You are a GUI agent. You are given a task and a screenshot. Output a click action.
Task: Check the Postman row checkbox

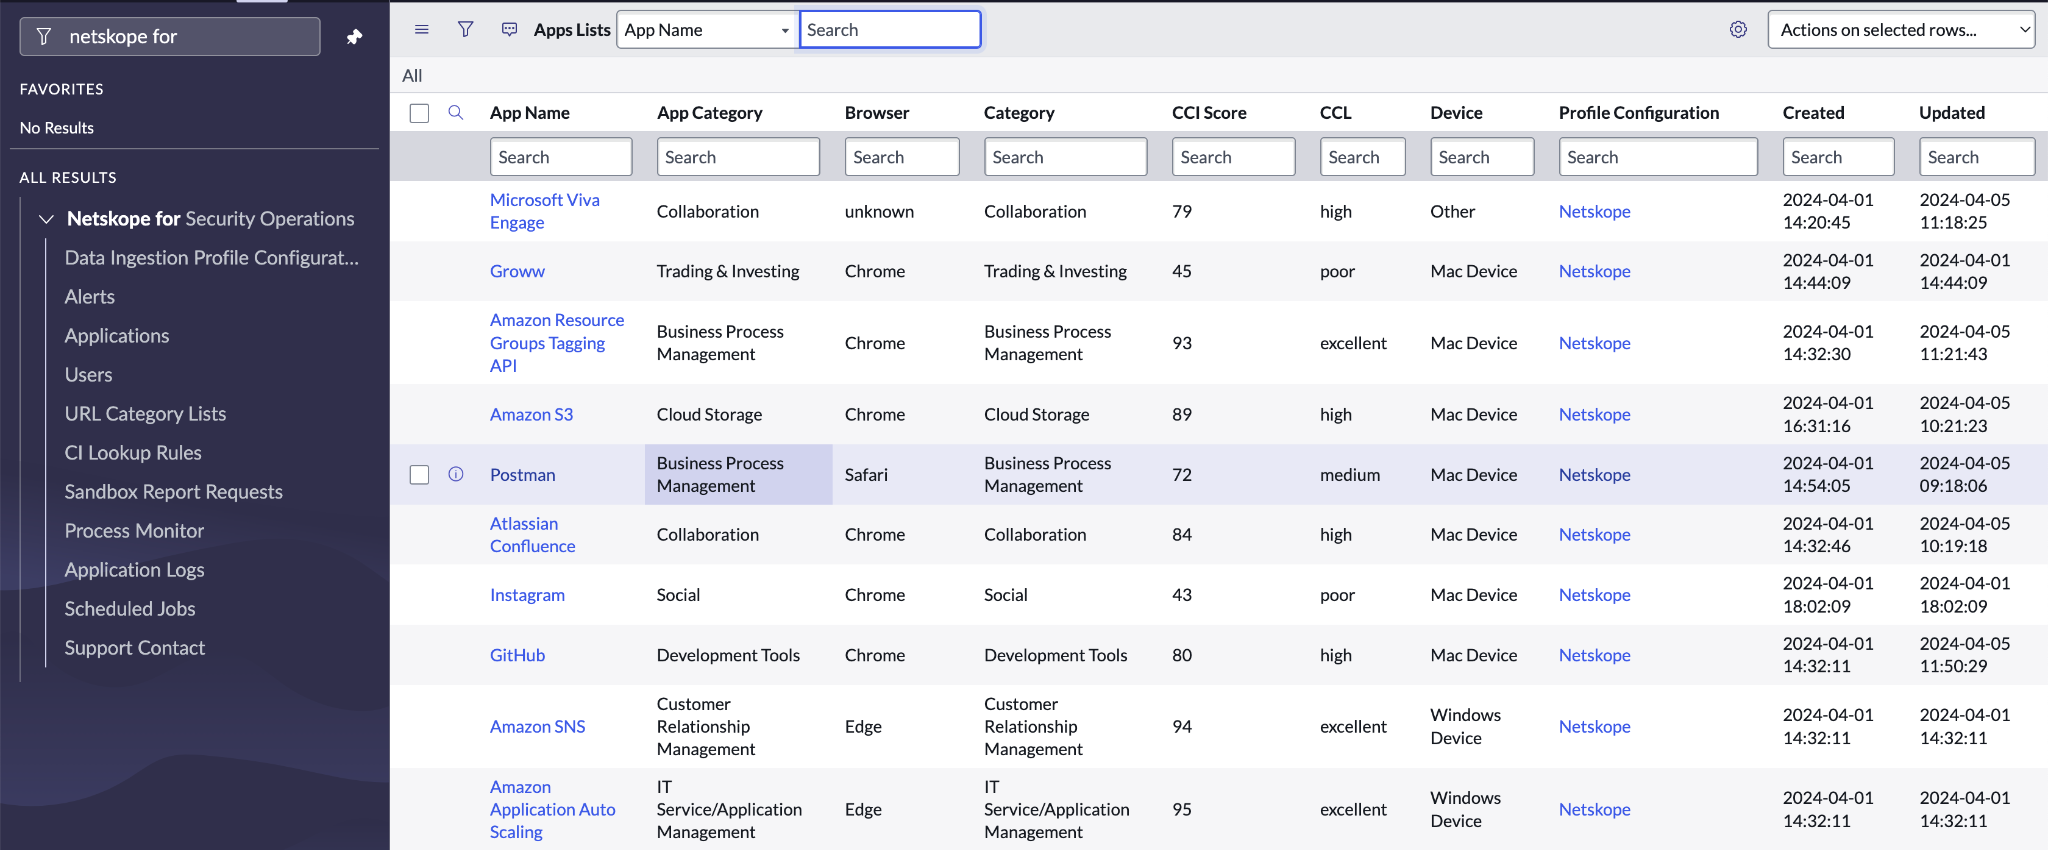point(420,474)
